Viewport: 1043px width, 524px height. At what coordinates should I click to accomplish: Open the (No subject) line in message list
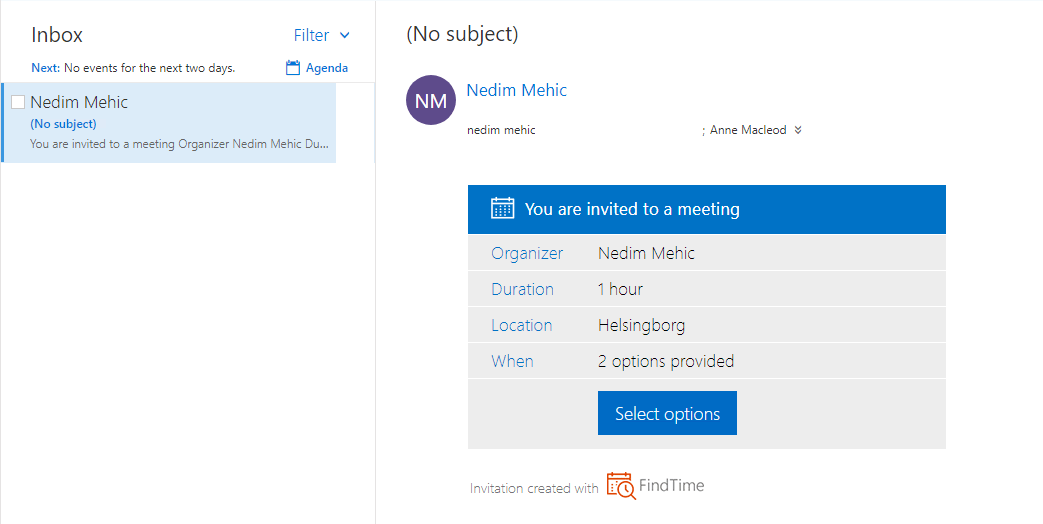pos(63,124)
